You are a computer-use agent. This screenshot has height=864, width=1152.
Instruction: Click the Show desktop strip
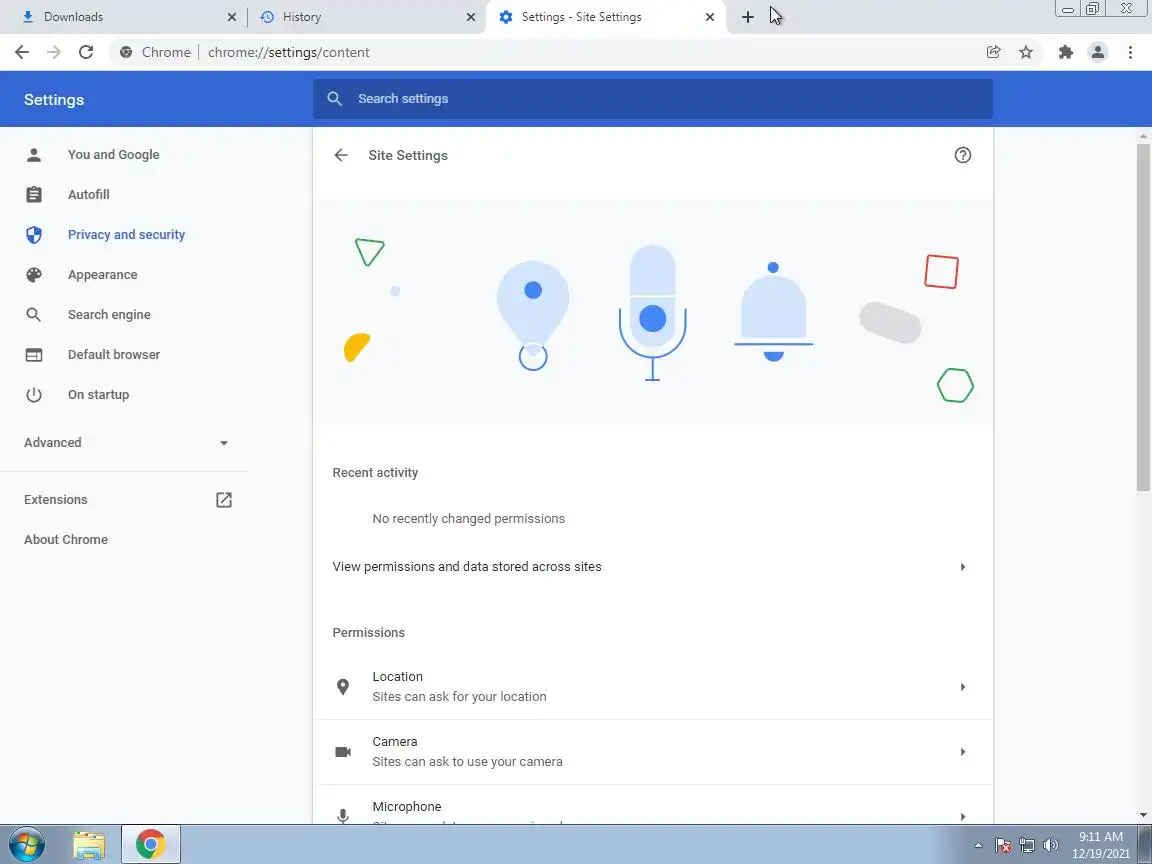pyautogui.click(x=1145, y=844)
